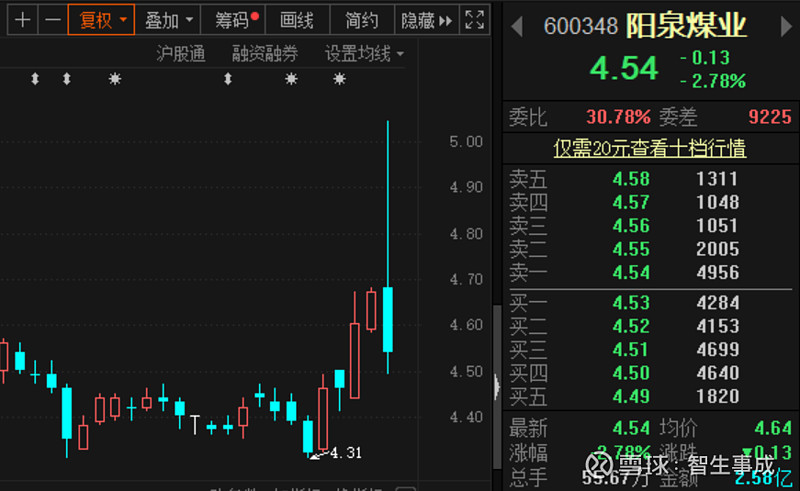This screenshot has width=800, height=491.
Task: Select the 画线 drawing tool
Action: pos(297,20)
